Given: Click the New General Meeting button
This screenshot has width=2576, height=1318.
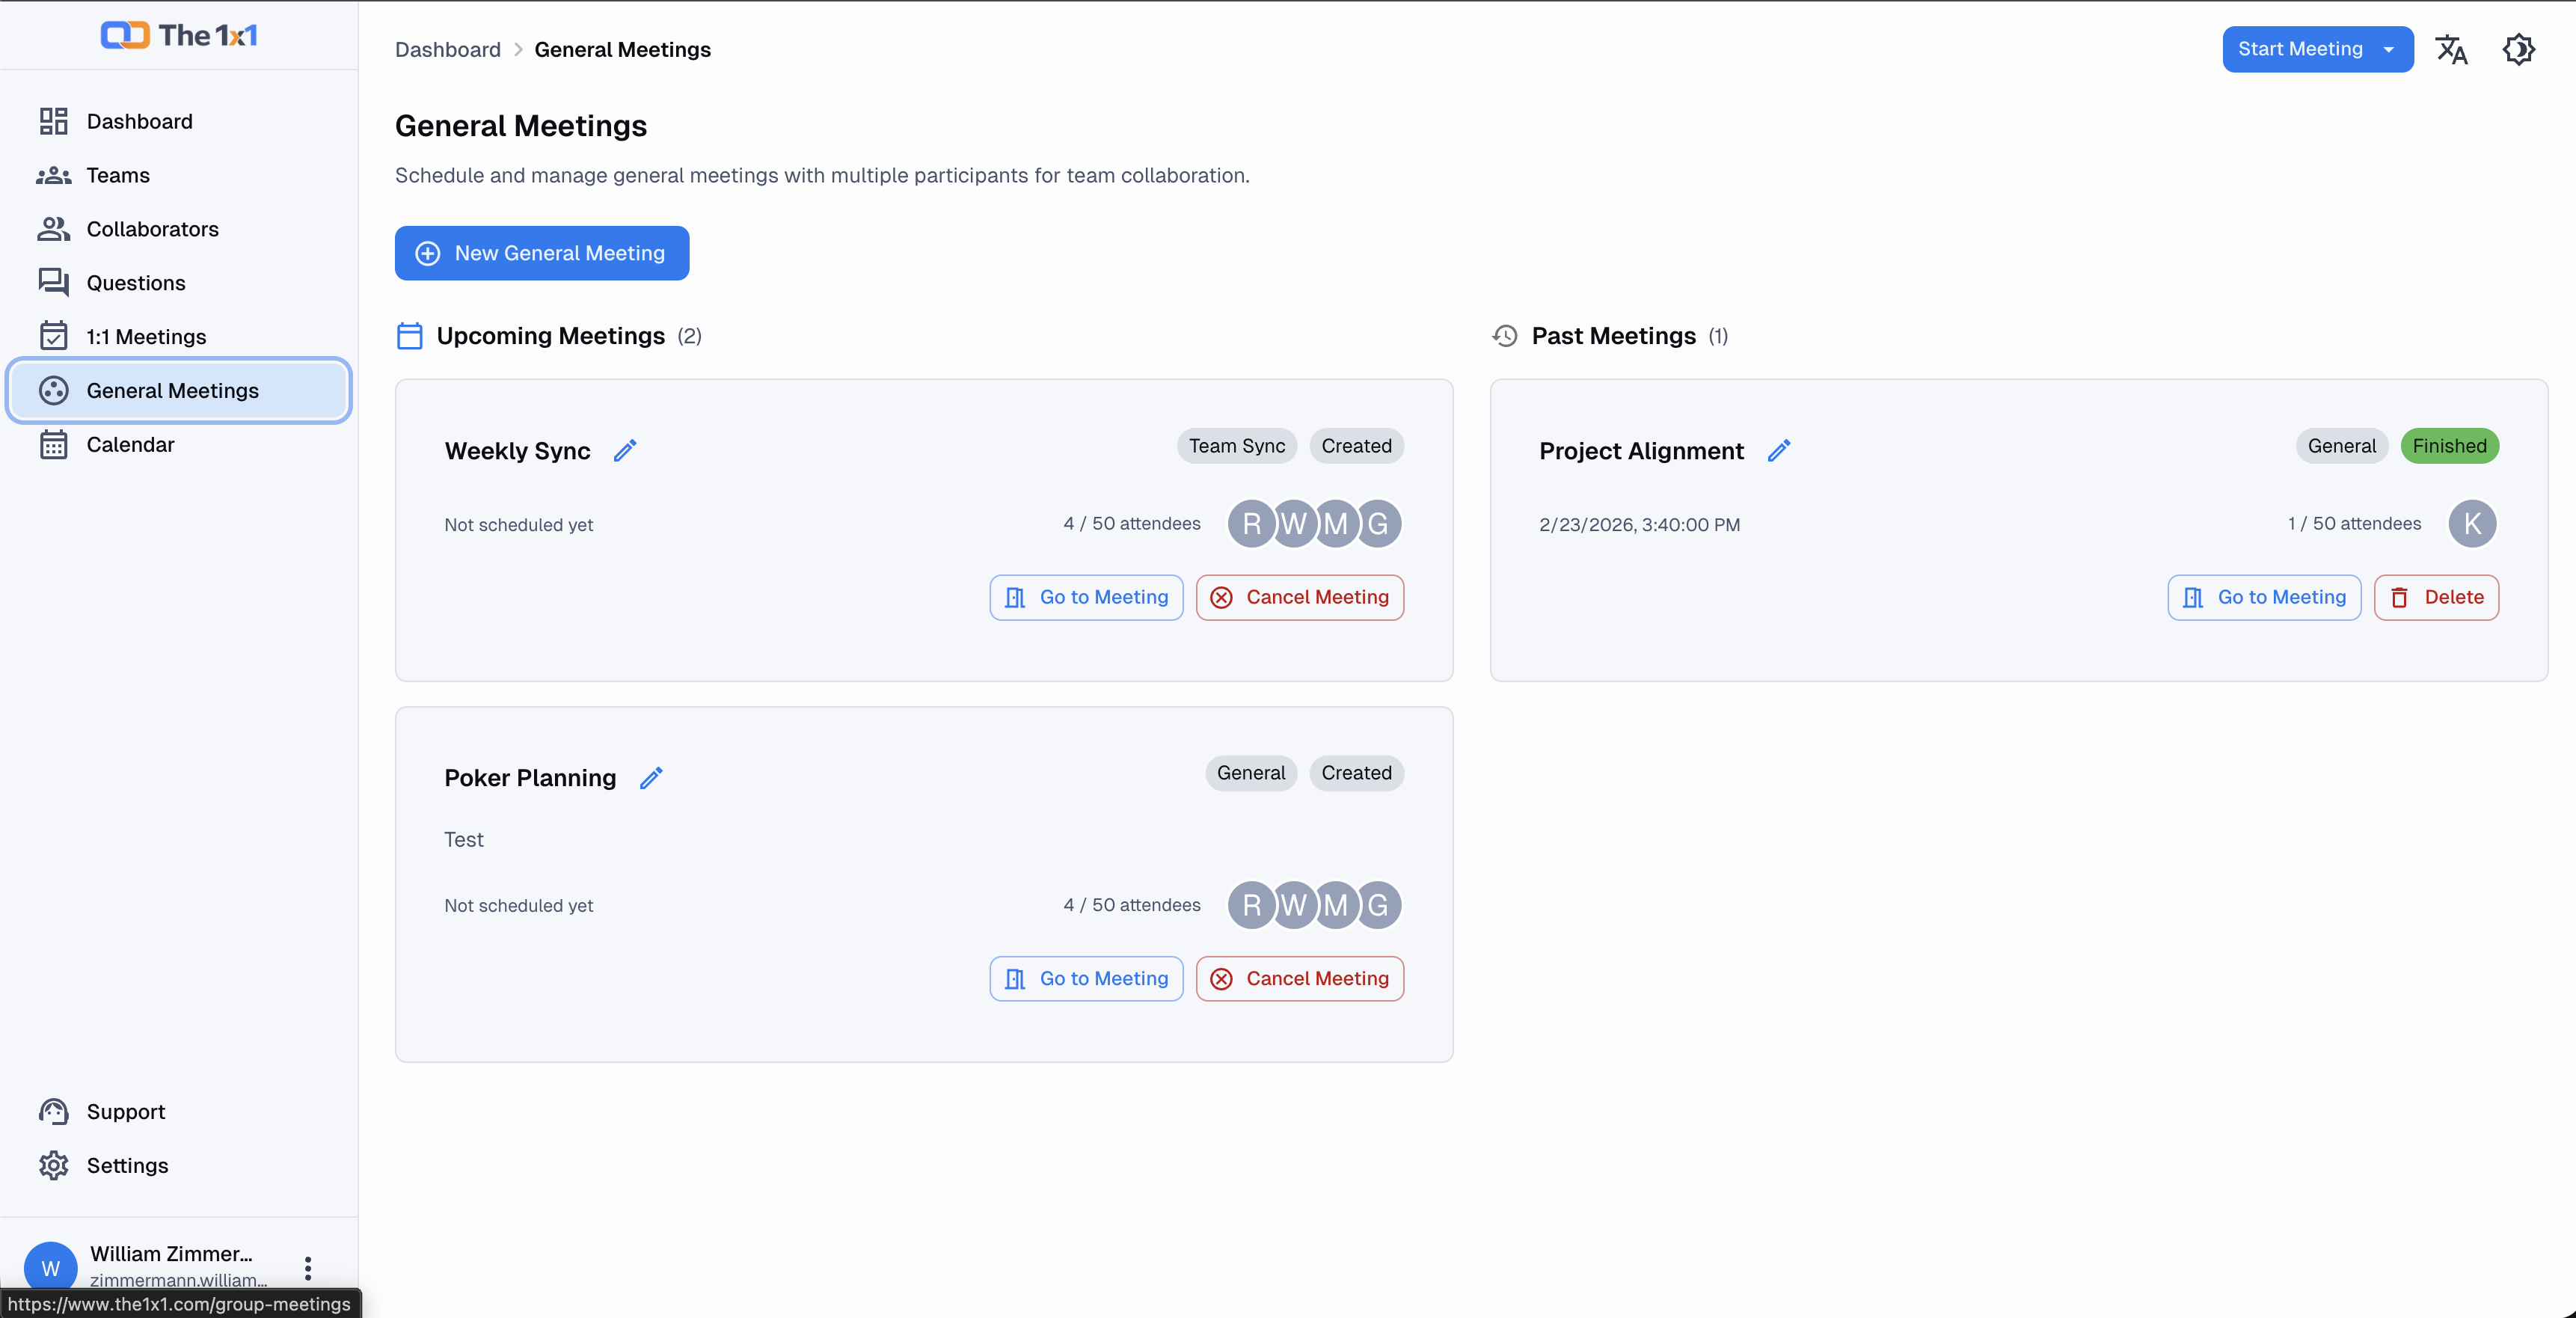Looking at the screenshot, I should click(x=541, y=253).
